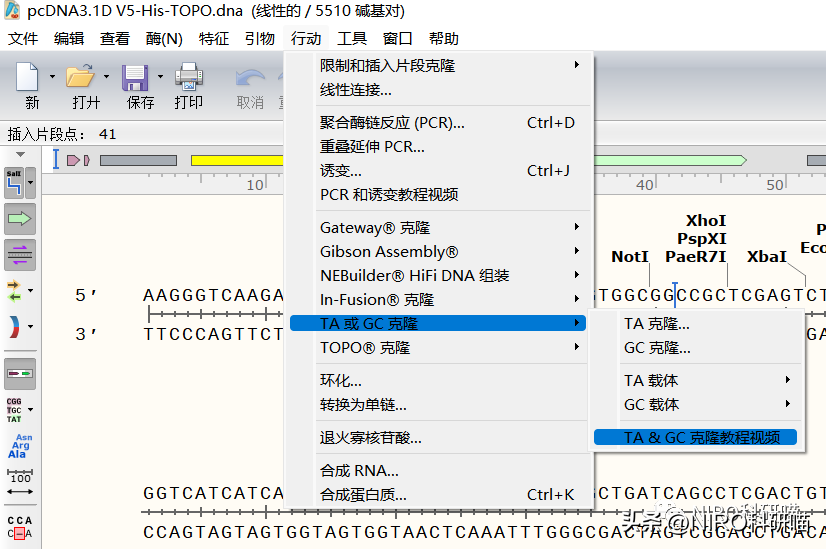The height and width of the screenshot is (549, 826).
Task: Click the XhoI enzyme site label
Action: tap(706, 221)
